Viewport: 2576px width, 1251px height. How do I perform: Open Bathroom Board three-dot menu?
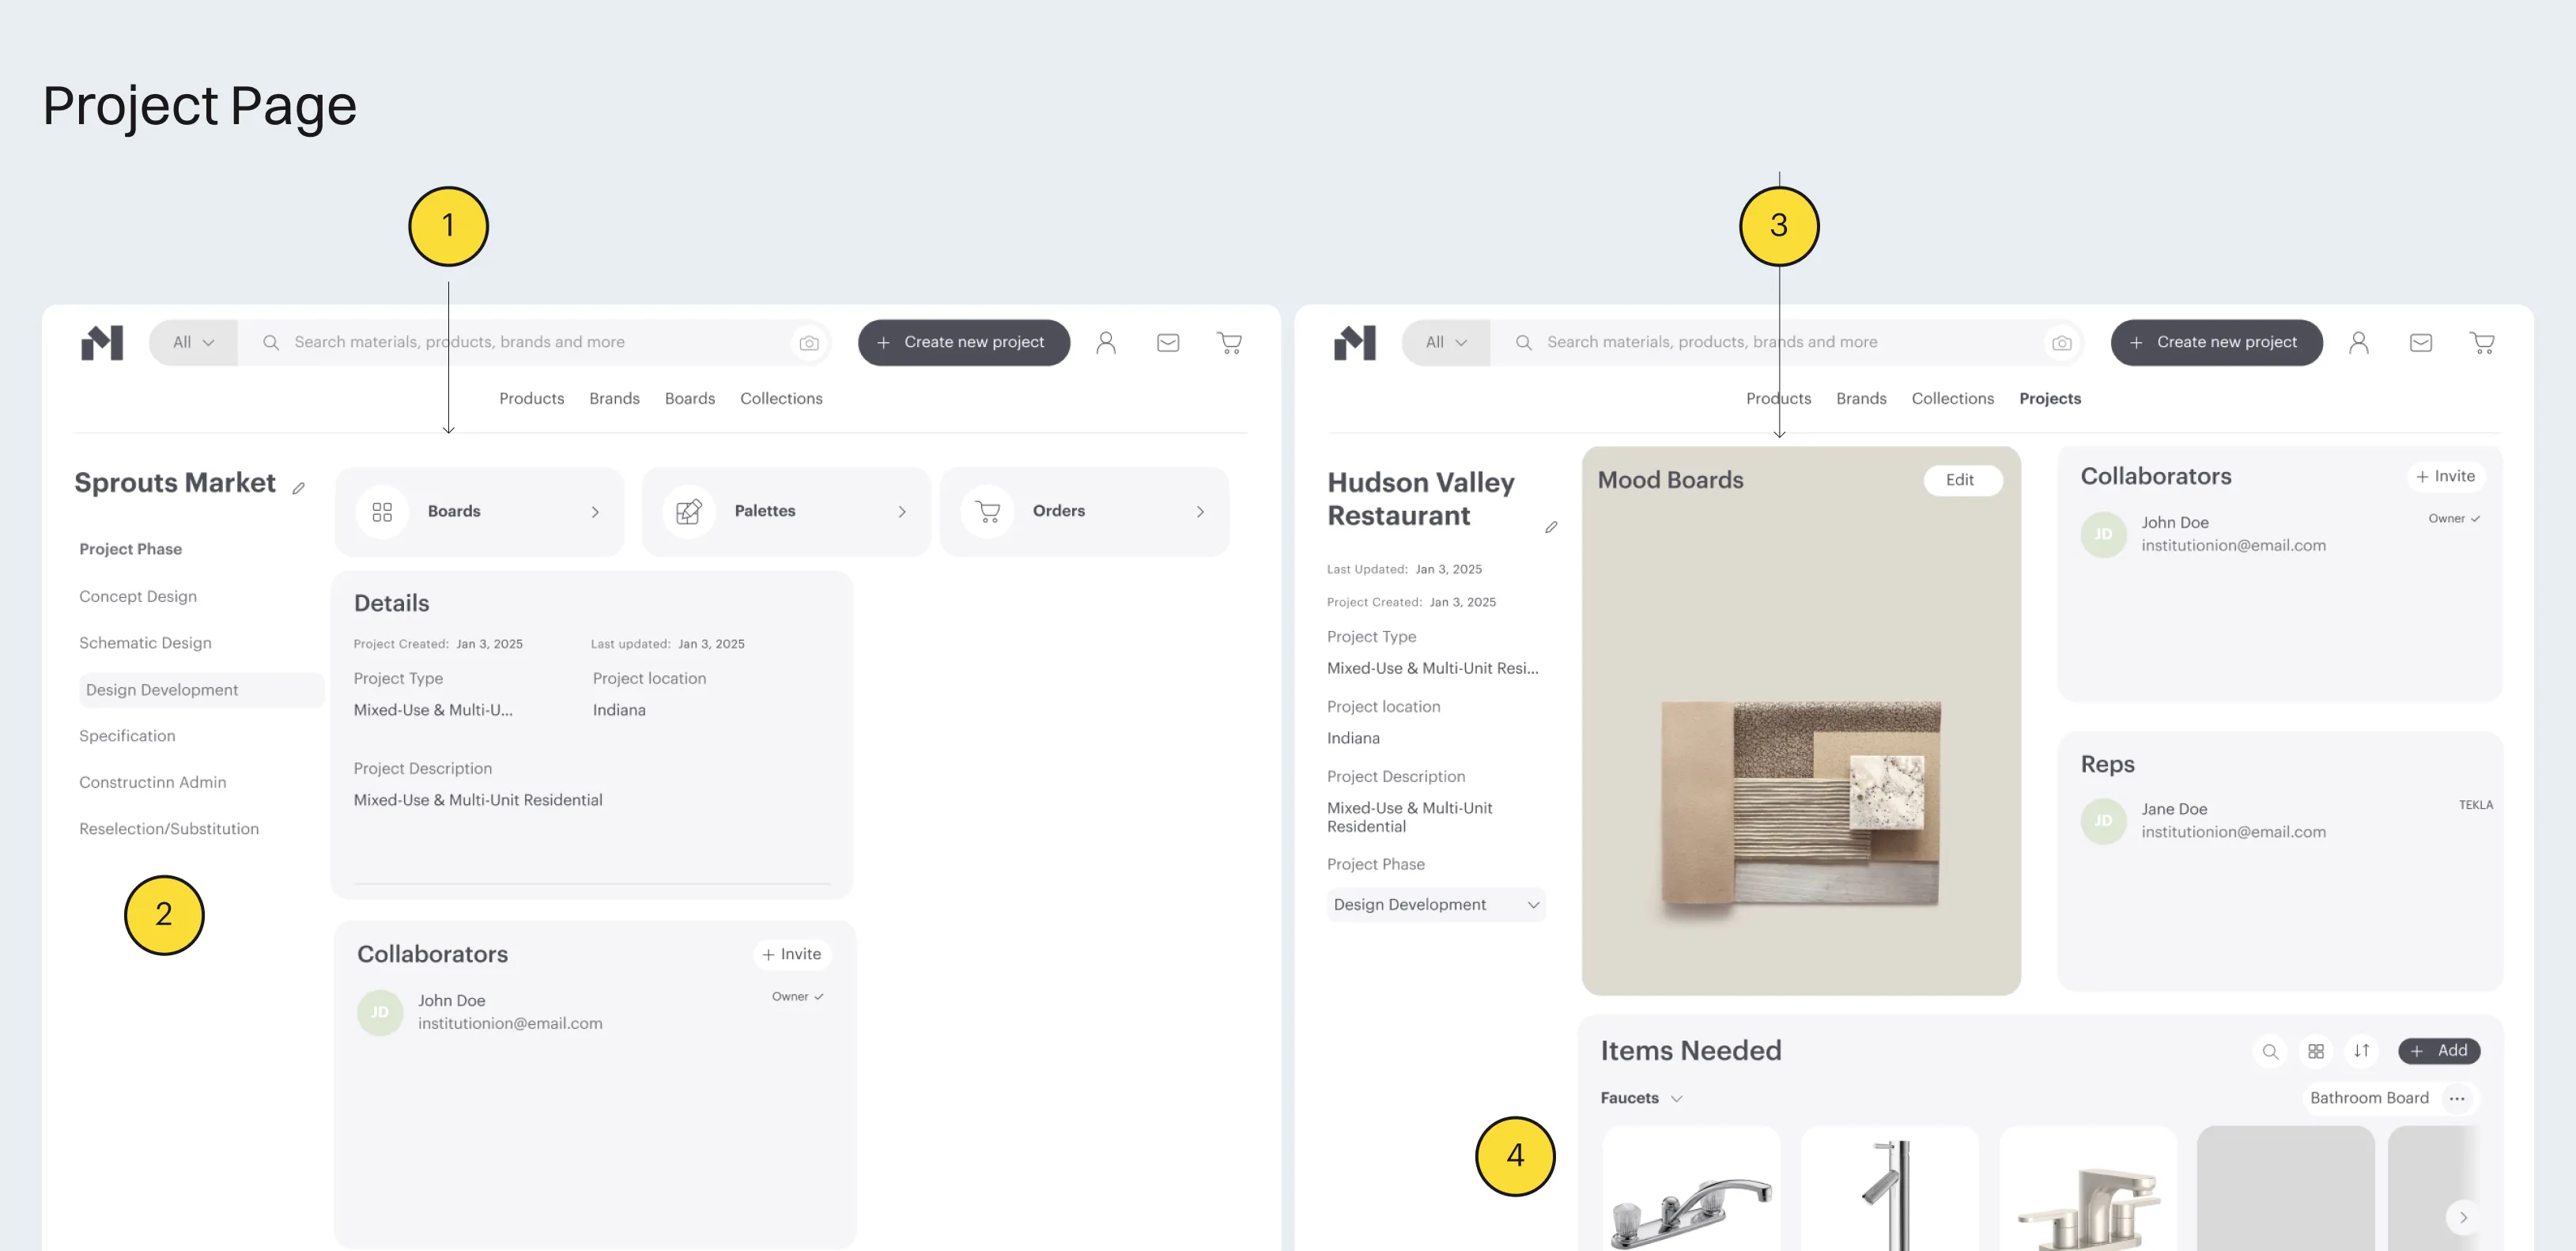tap(2457, 1098)
